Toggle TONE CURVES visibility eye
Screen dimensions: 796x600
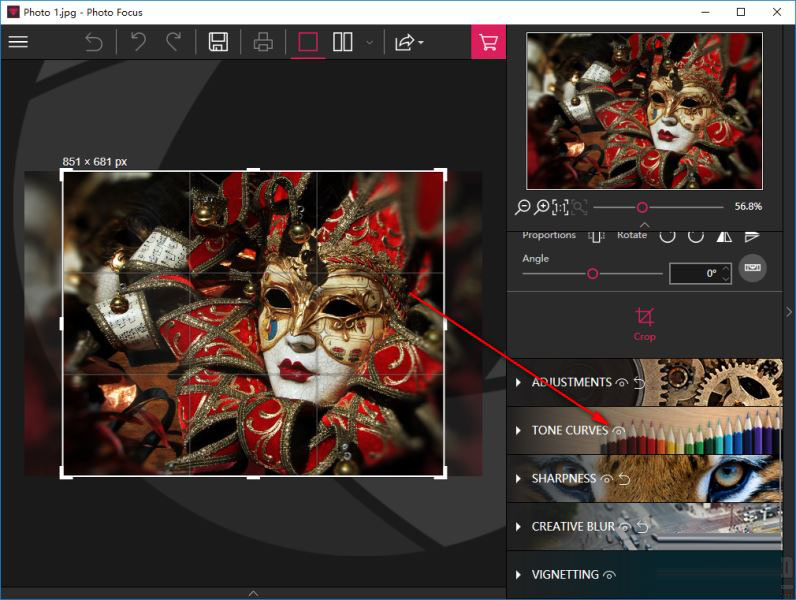point(618,431)
